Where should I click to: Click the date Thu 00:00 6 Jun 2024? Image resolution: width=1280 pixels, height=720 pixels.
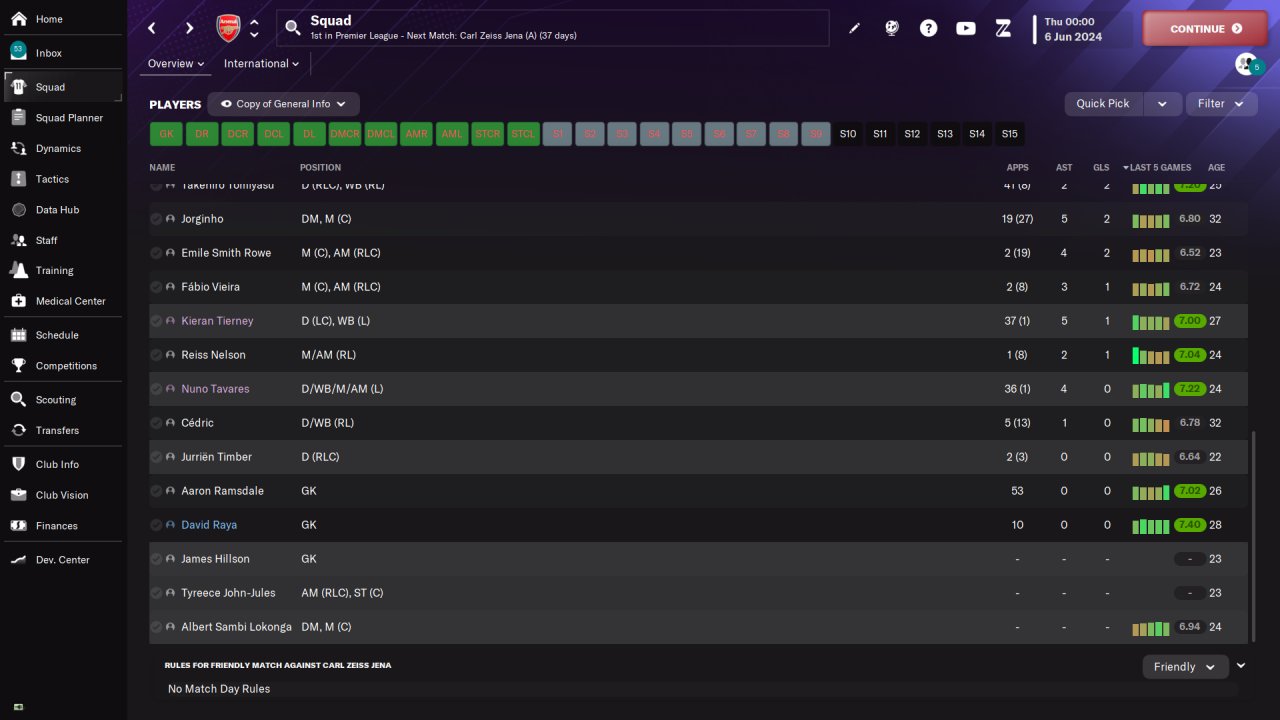pyautogui.click(x=1073, y=29)
